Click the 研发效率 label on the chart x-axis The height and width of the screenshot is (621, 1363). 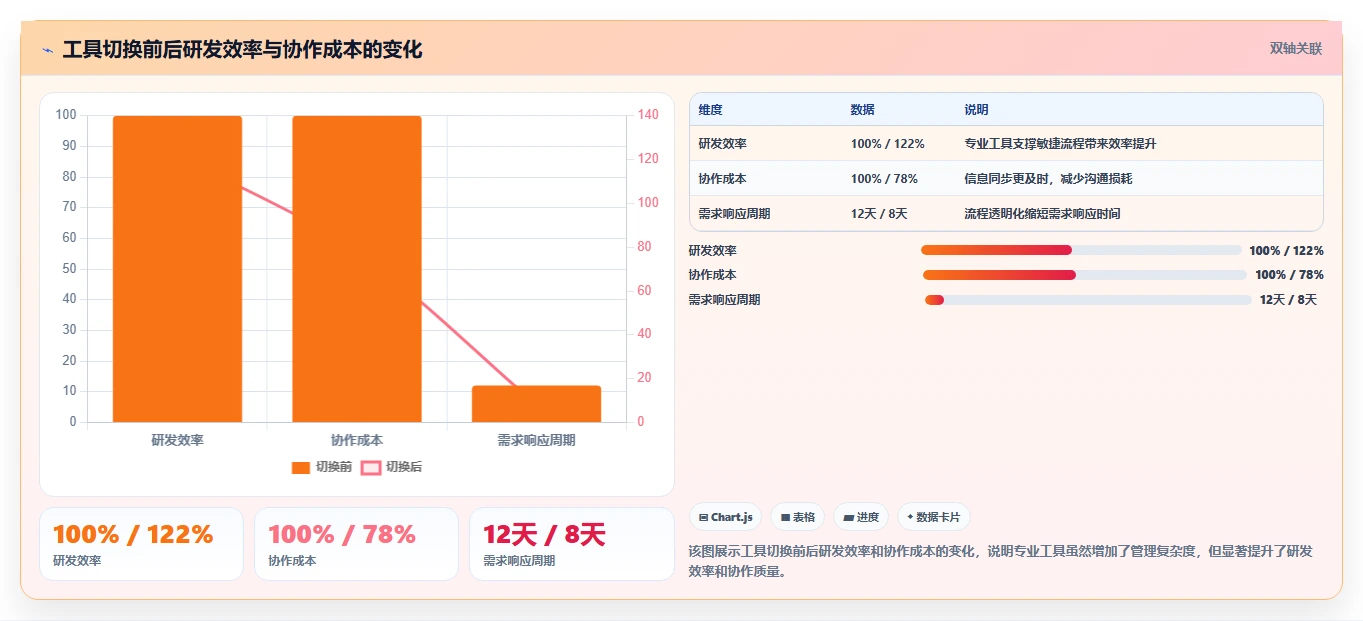pos(177,440)
